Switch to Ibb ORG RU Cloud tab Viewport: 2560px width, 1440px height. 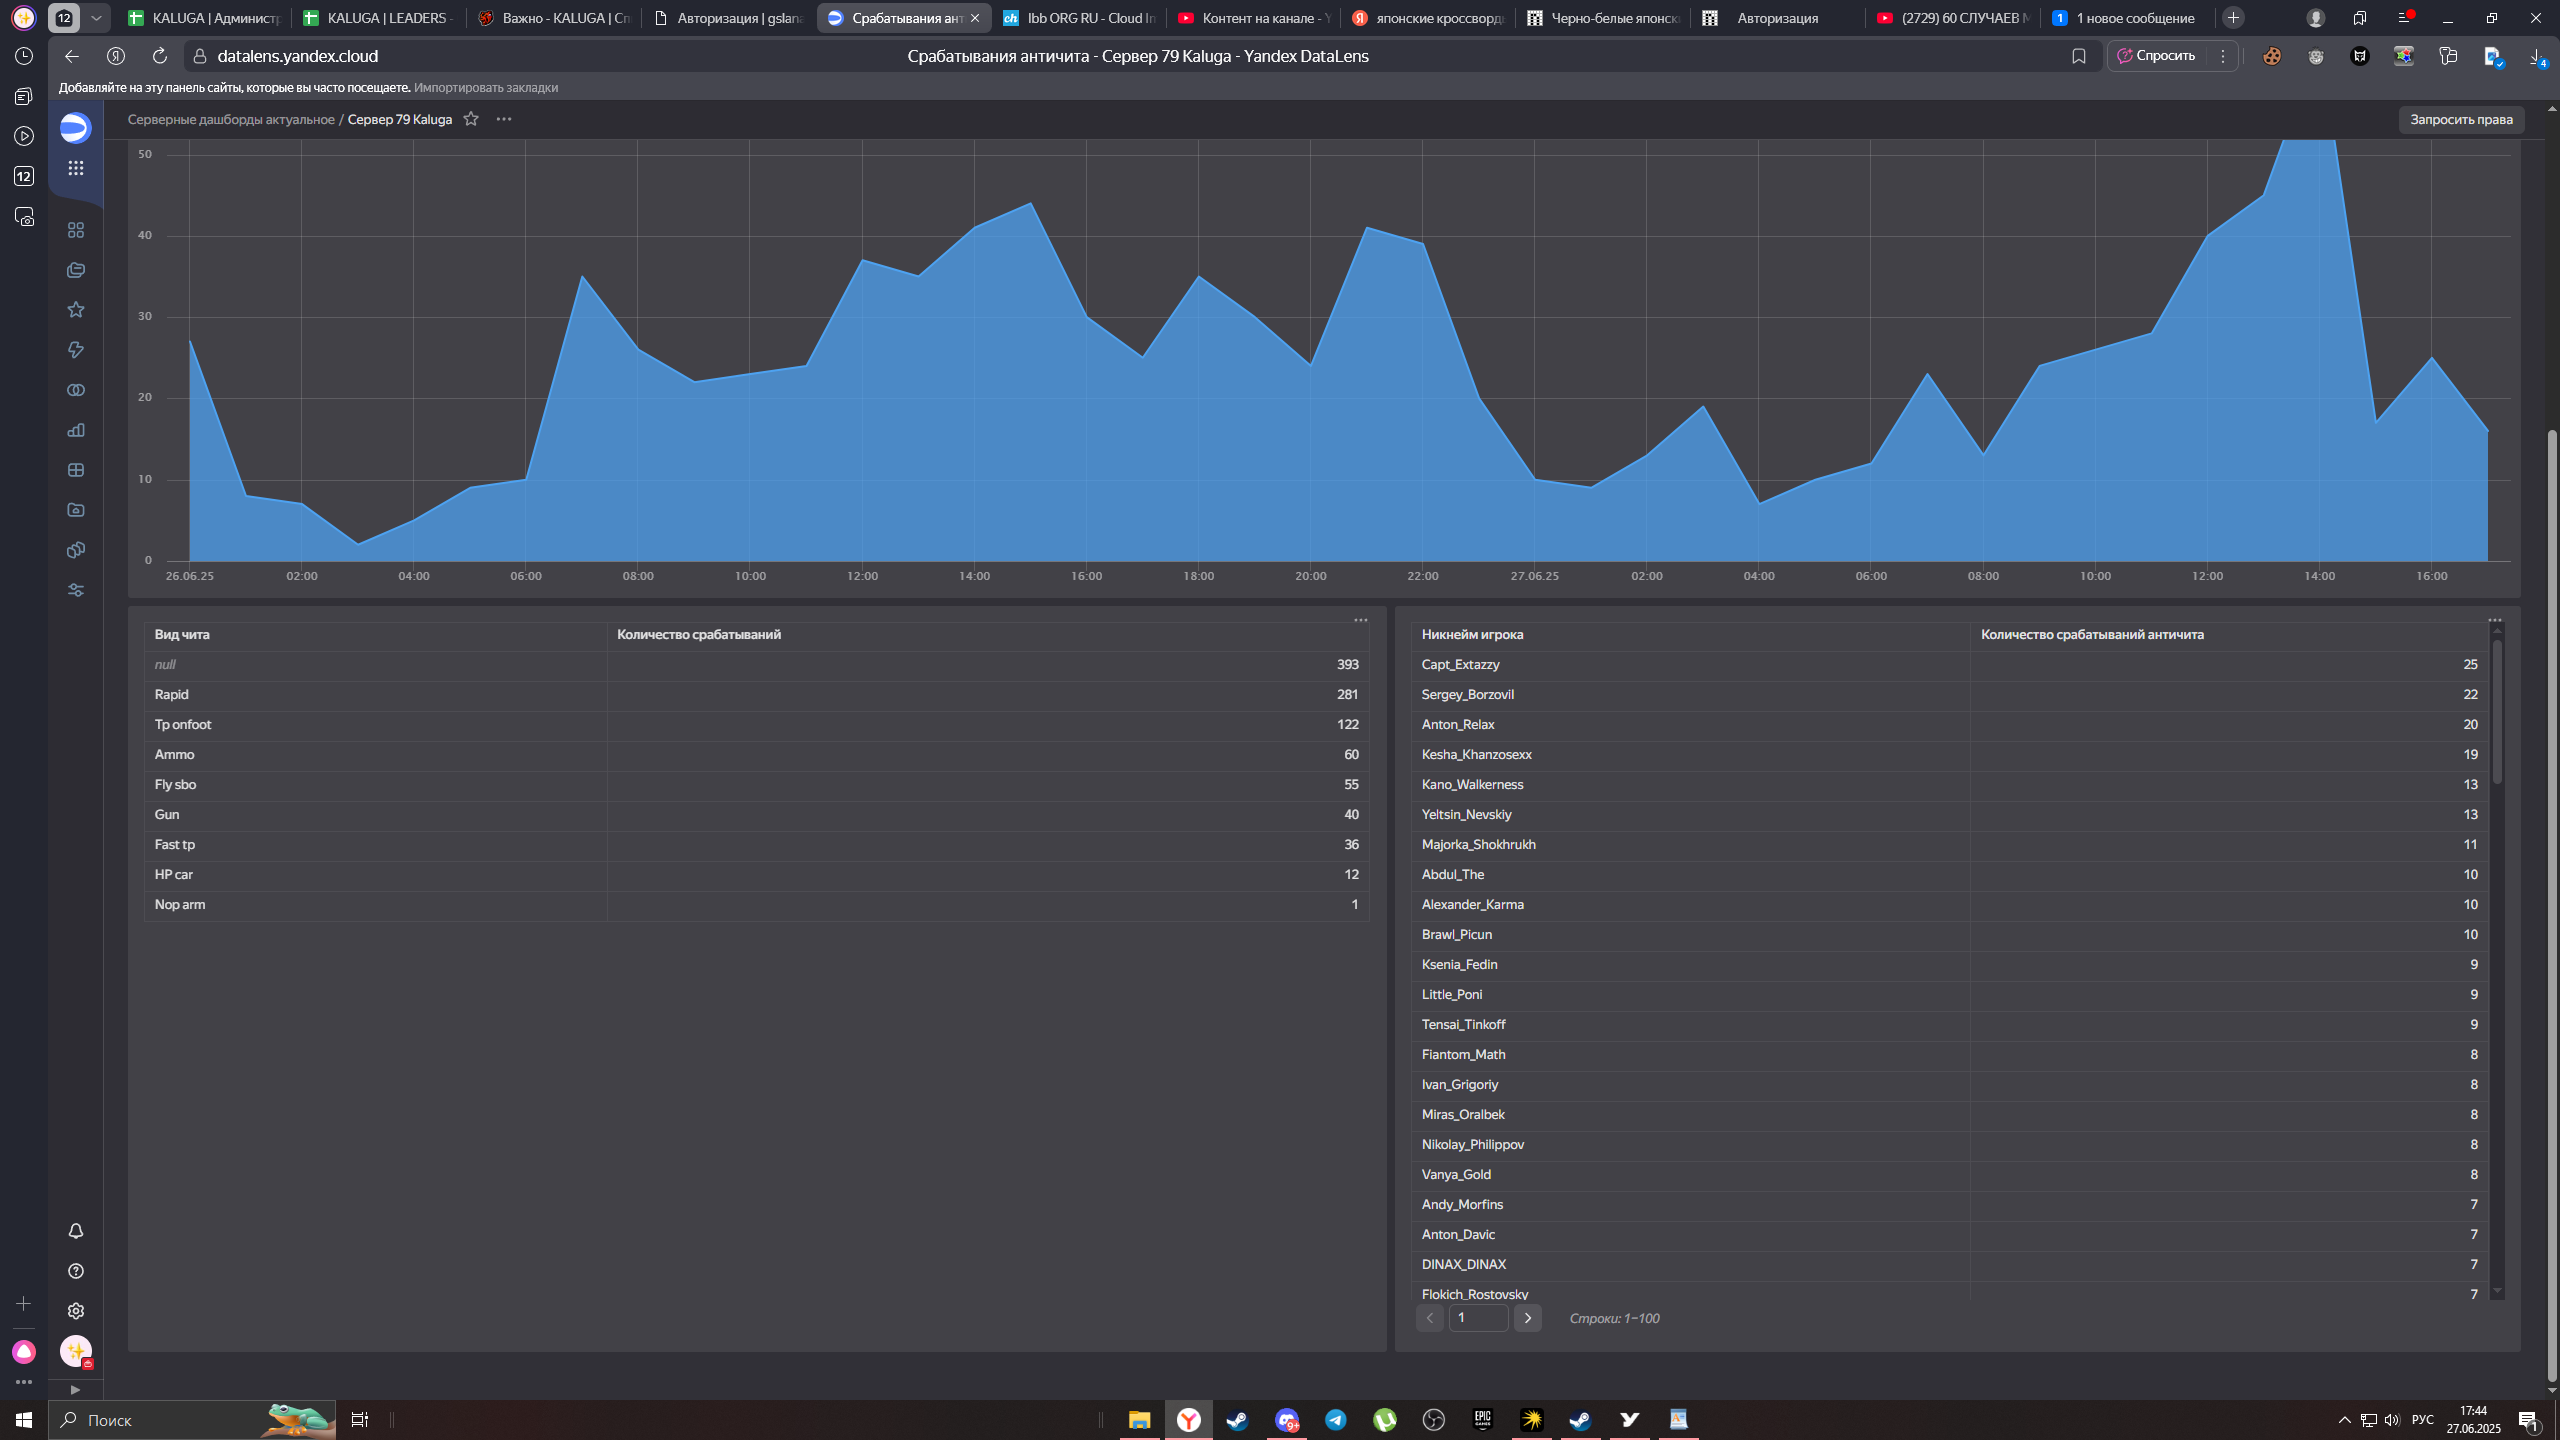point(1079,18)
